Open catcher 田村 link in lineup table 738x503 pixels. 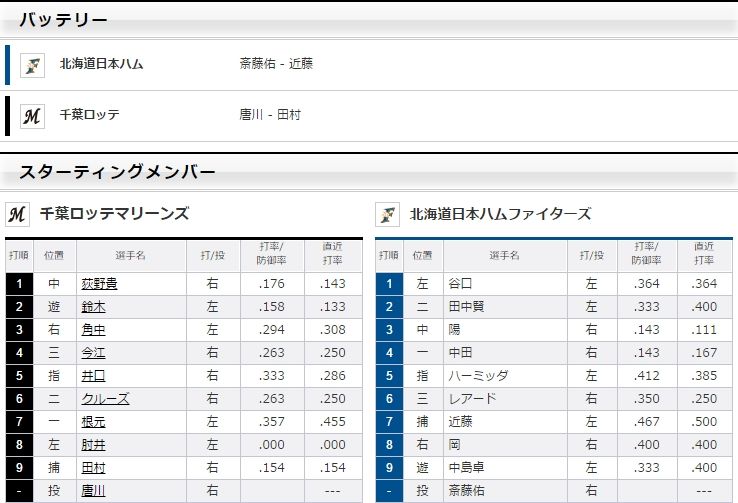[x=93, y=468]
